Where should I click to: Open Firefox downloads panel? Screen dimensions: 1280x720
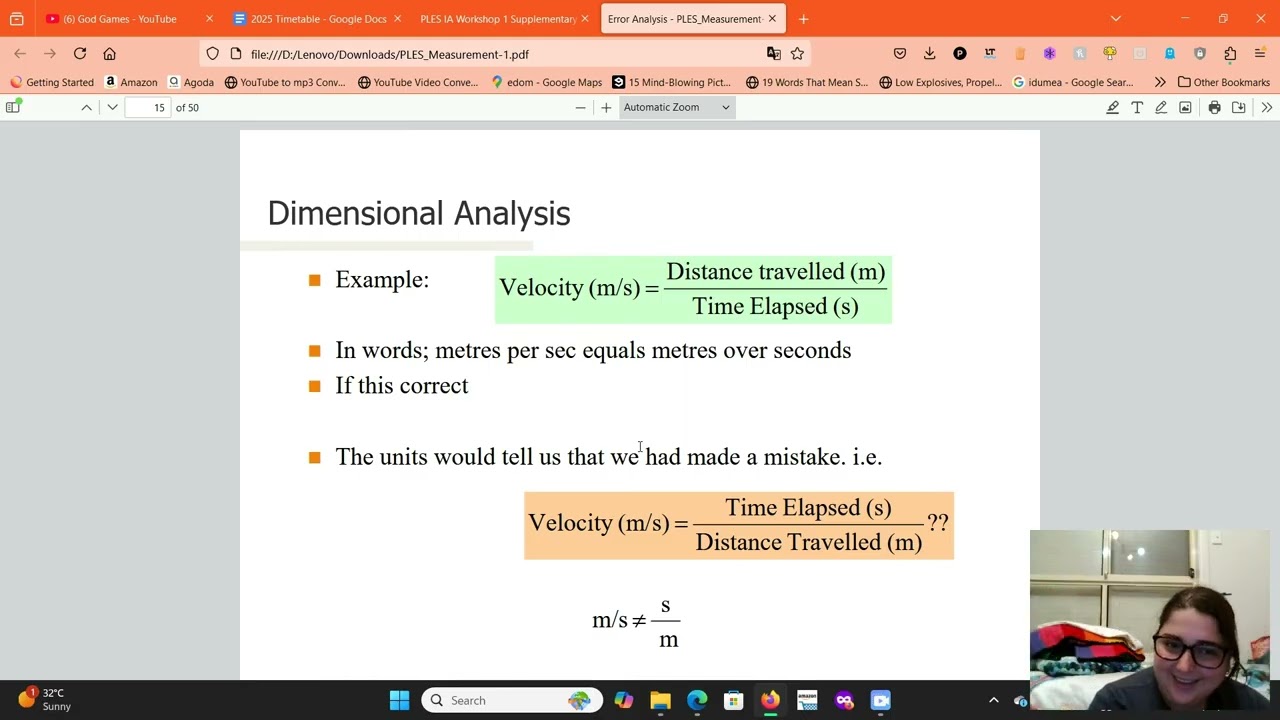point(930,54)
